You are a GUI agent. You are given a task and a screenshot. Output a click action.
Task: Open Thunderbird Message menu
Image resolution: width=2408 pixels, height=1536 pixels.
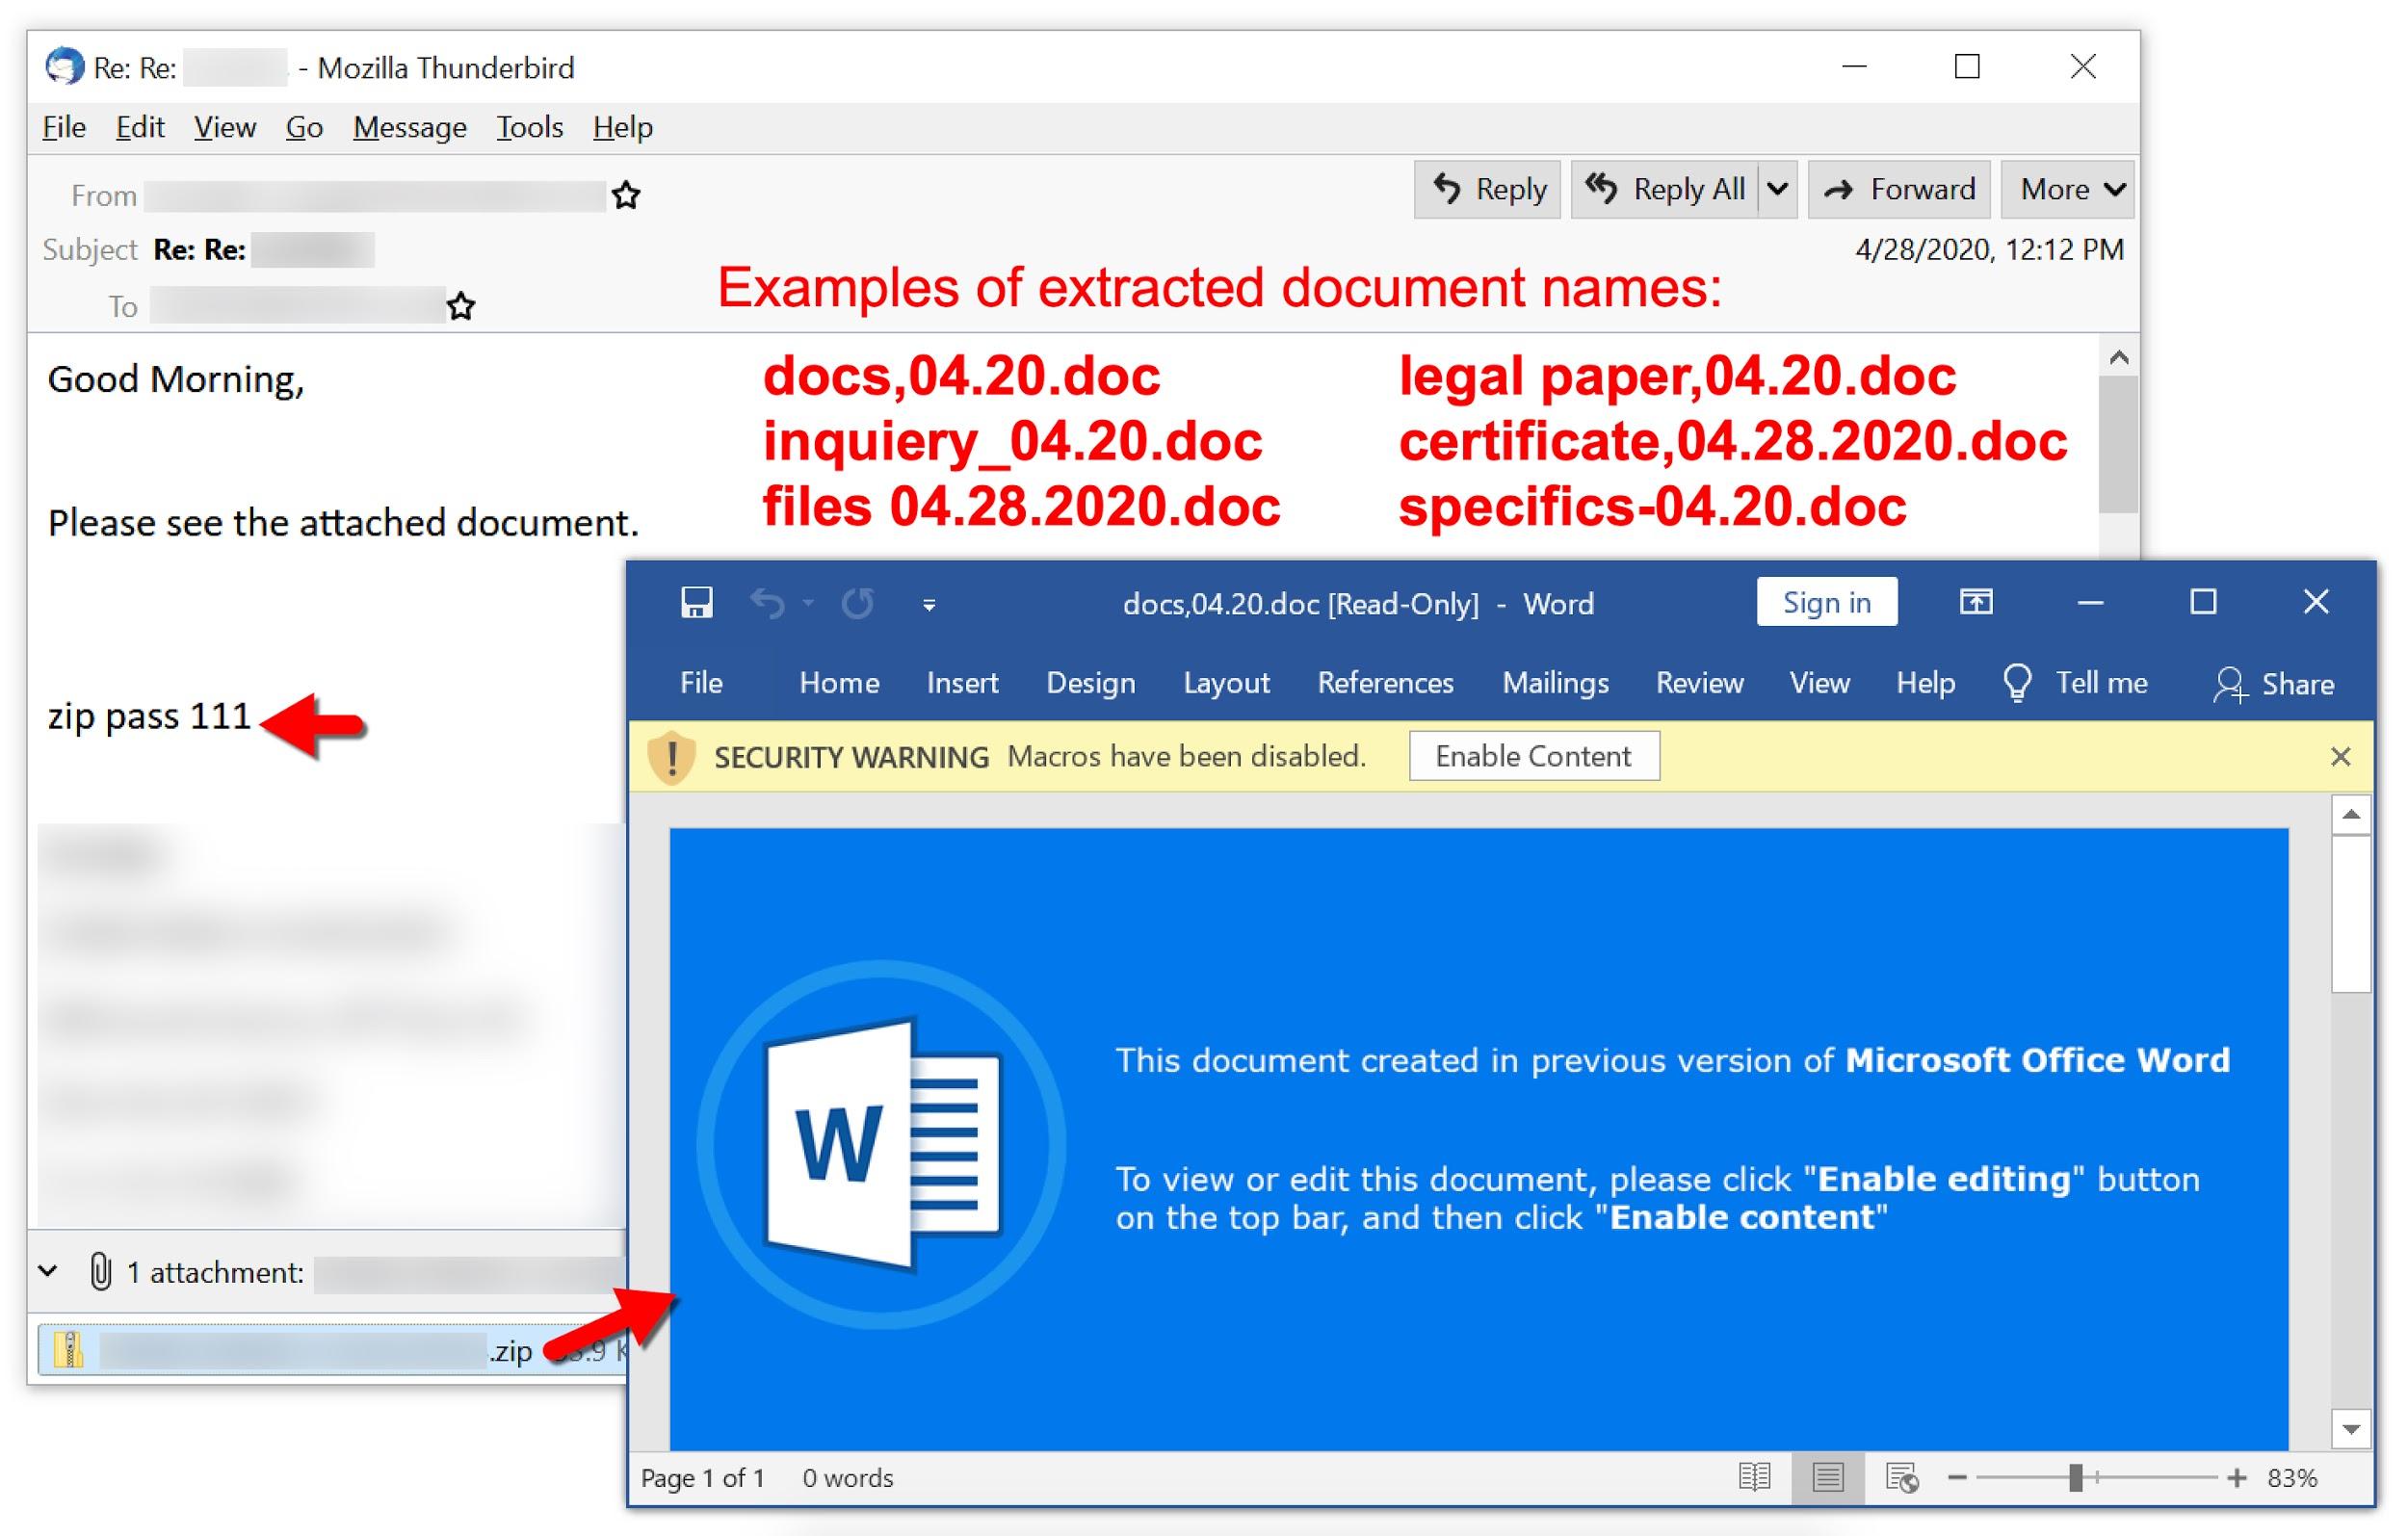[x=409, y=127]
